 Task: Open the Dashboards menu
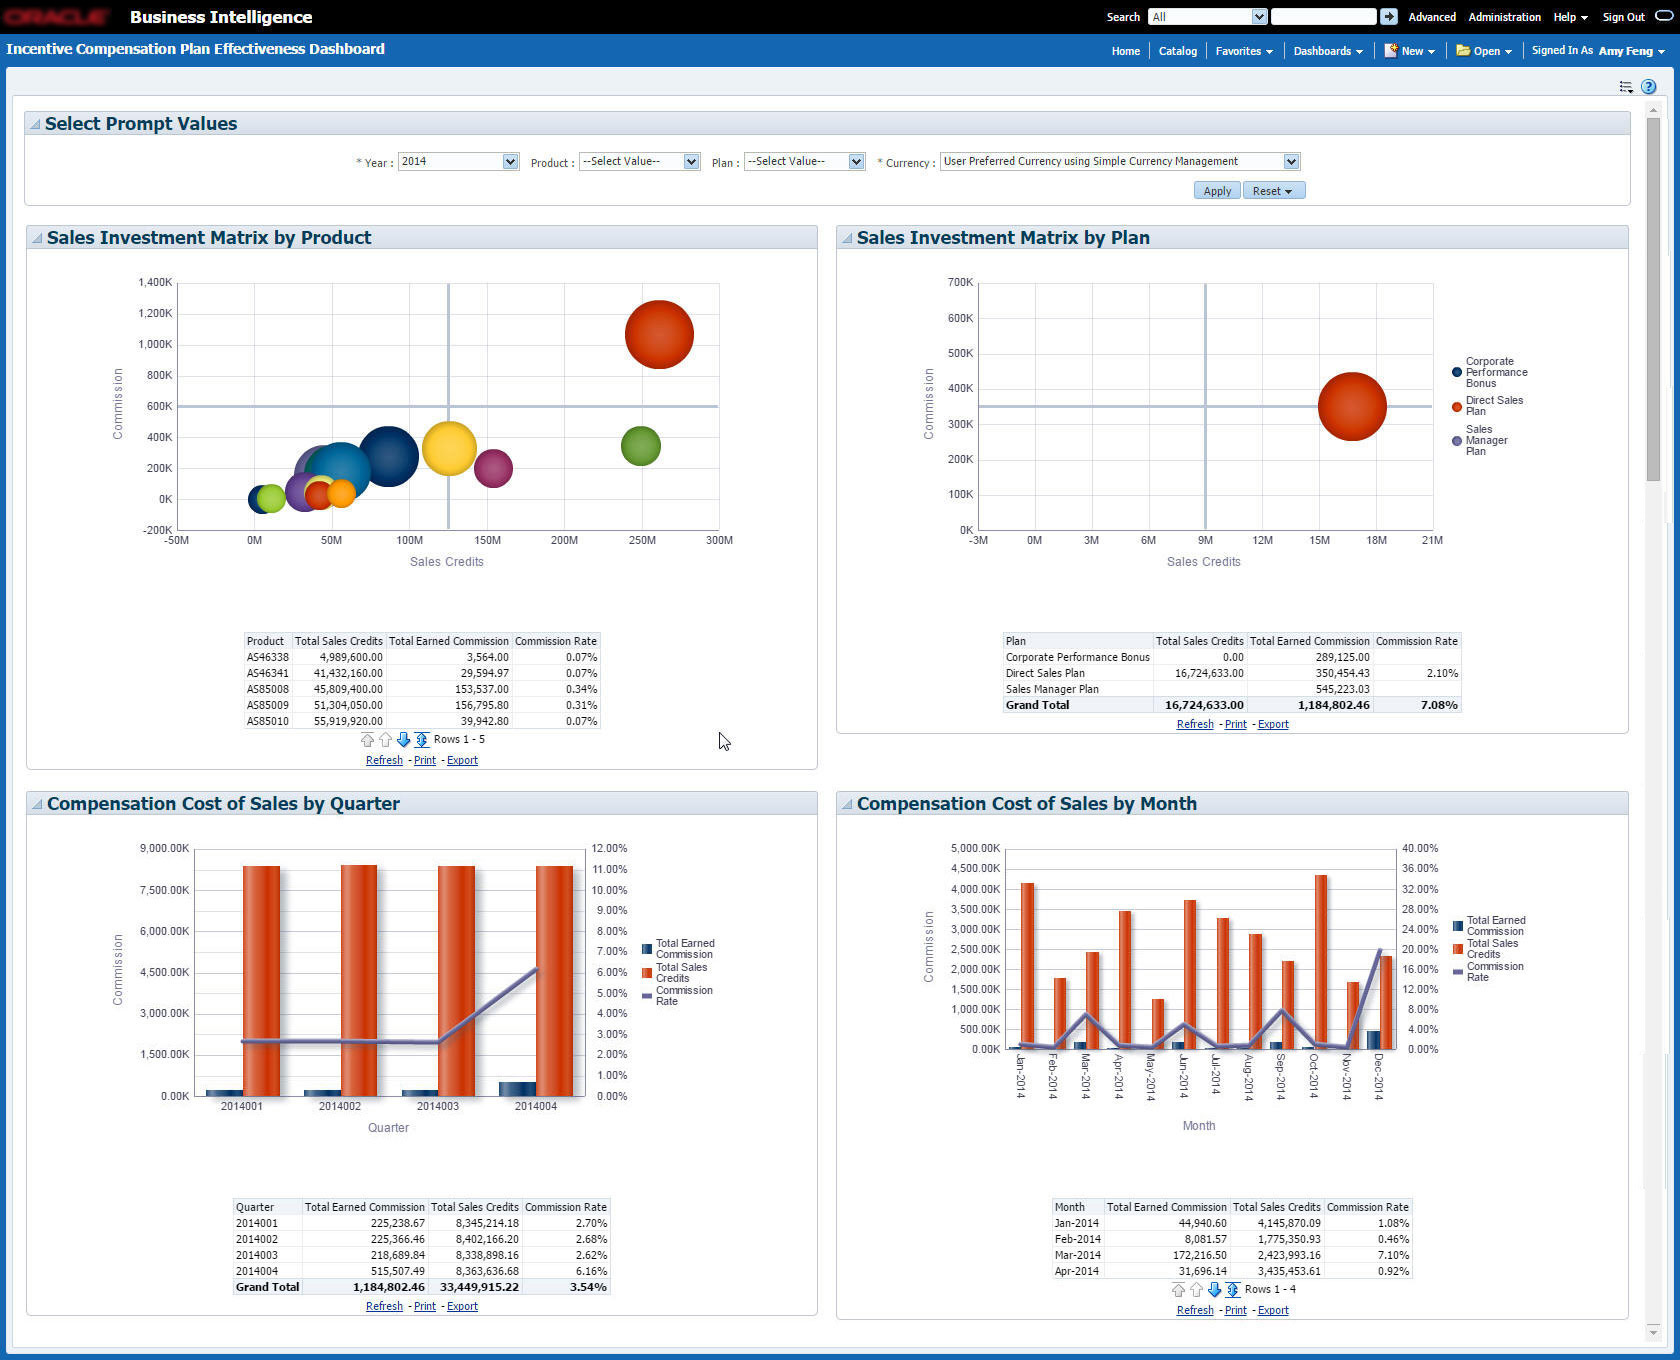1328,51
